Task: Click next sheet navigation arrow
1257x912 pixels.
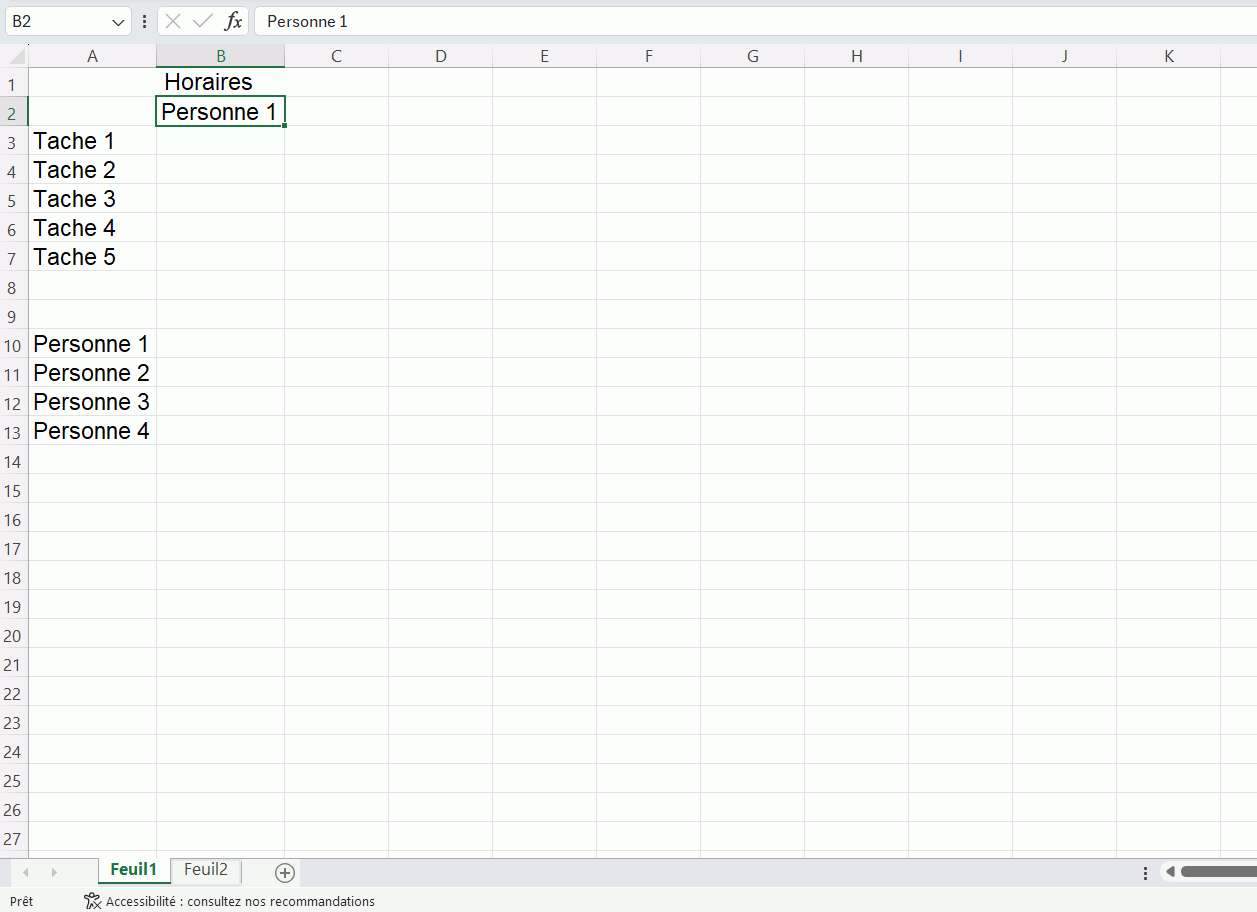Action: 54,873
